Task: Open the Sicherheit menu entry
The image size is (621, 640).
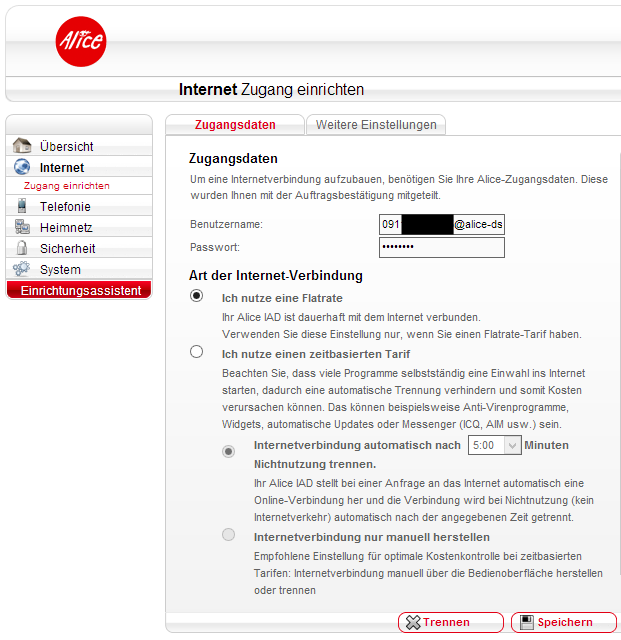Action: pos(79,248)
